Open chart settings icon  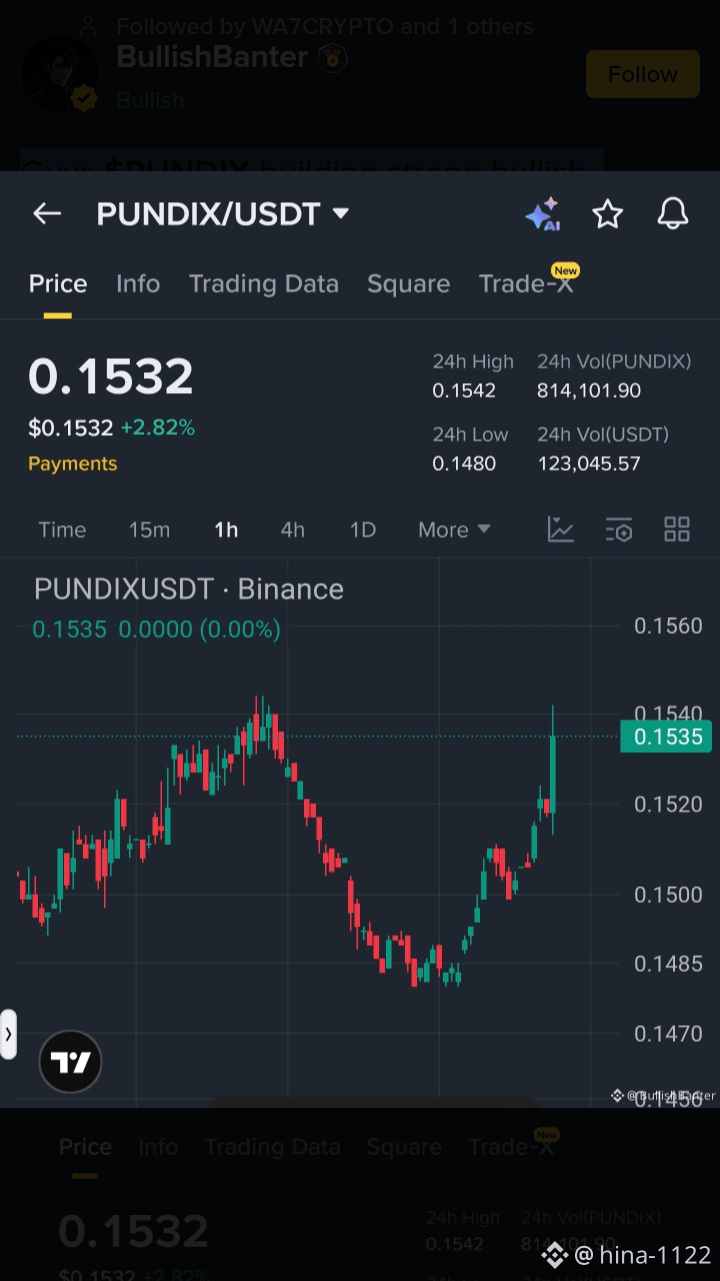(619, 530)
